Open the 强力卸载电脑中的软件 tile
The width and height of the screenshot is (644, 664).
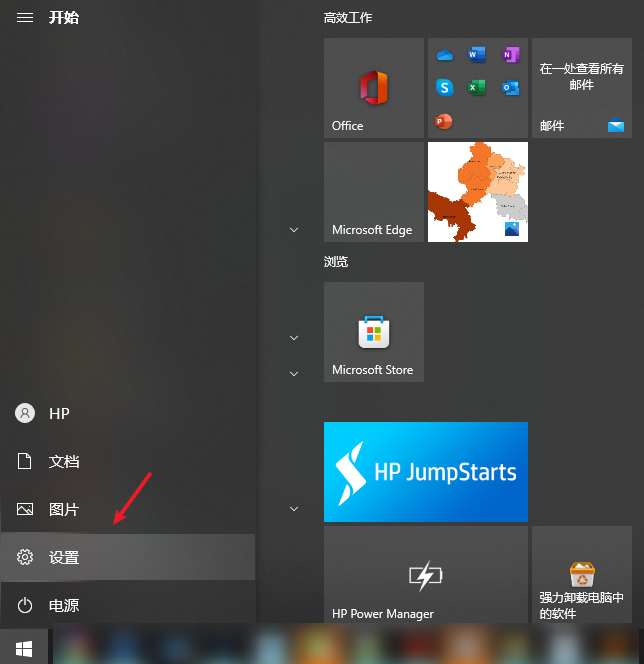coord(582,574)
